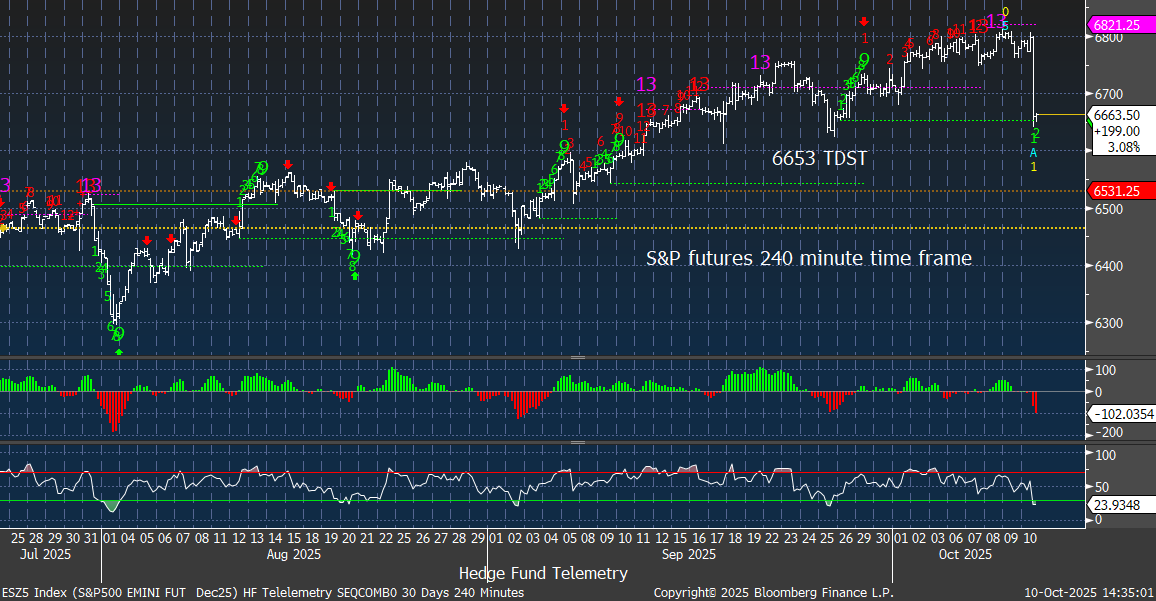Click the yellow 0 marker at the October high

pyautogui.click(x=1006, y=12)
